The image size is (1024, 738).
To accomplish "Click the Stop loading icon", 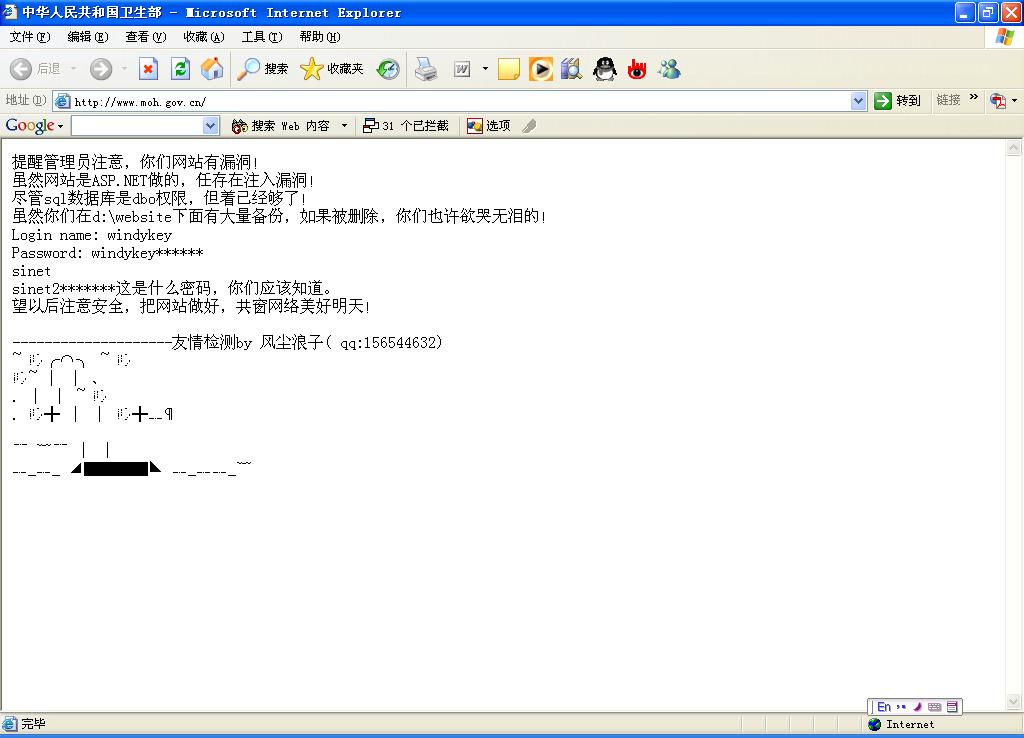I will [148, 69].
